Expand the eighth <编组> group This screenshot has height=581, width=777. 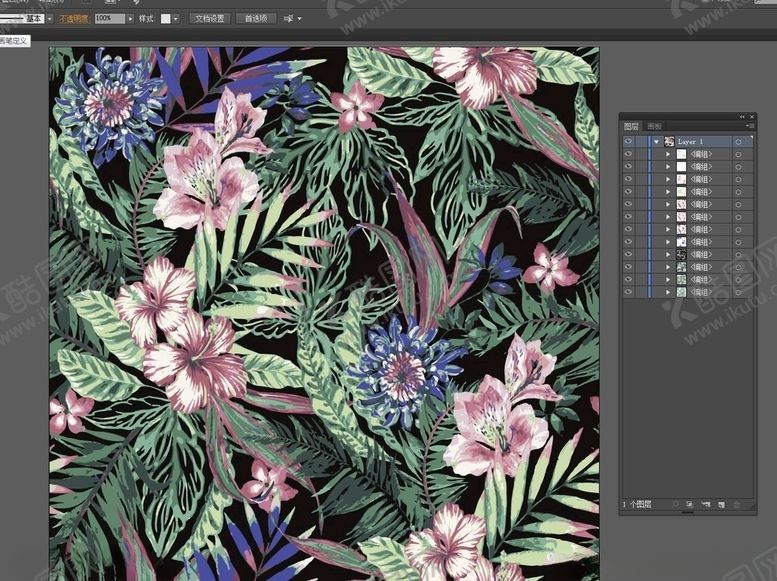pyautogui.click(x=668, y=242)
